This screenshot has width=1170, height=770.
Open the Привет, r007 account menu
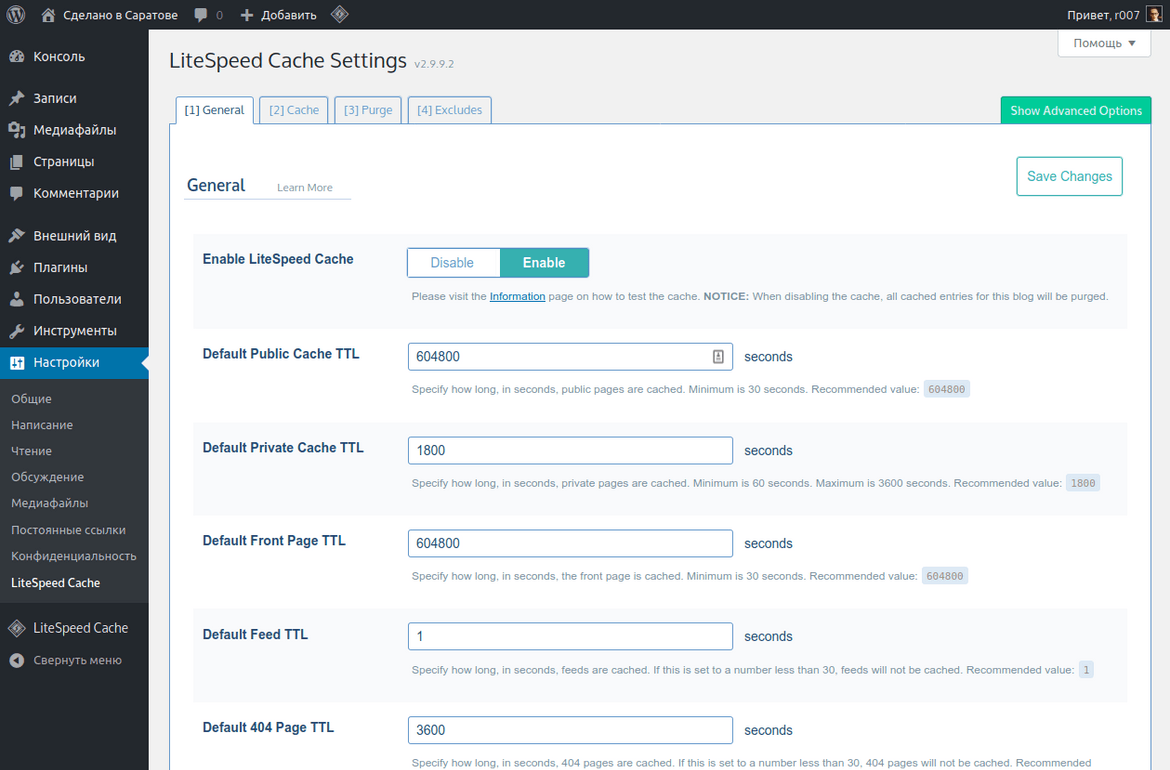[1104, 15]
